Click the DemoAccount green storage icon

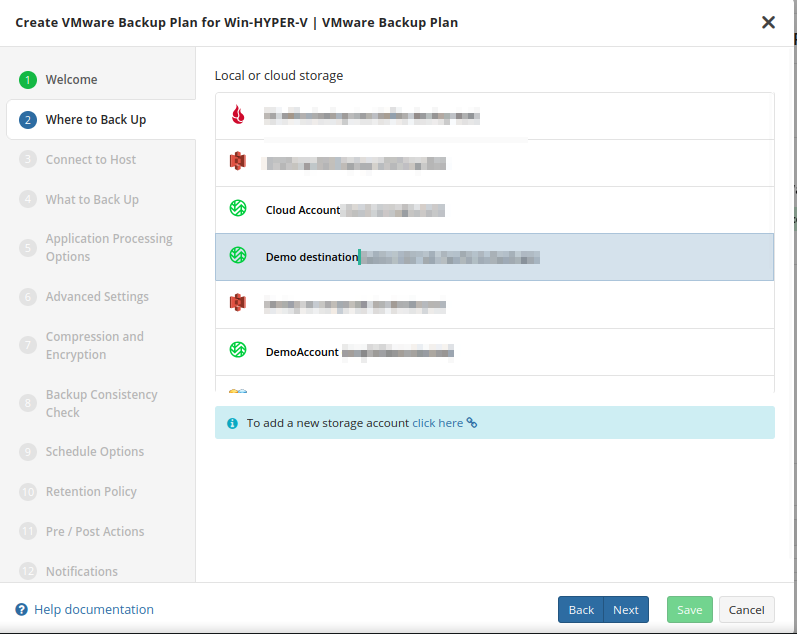pyautogui.click(x=238, y=350)
